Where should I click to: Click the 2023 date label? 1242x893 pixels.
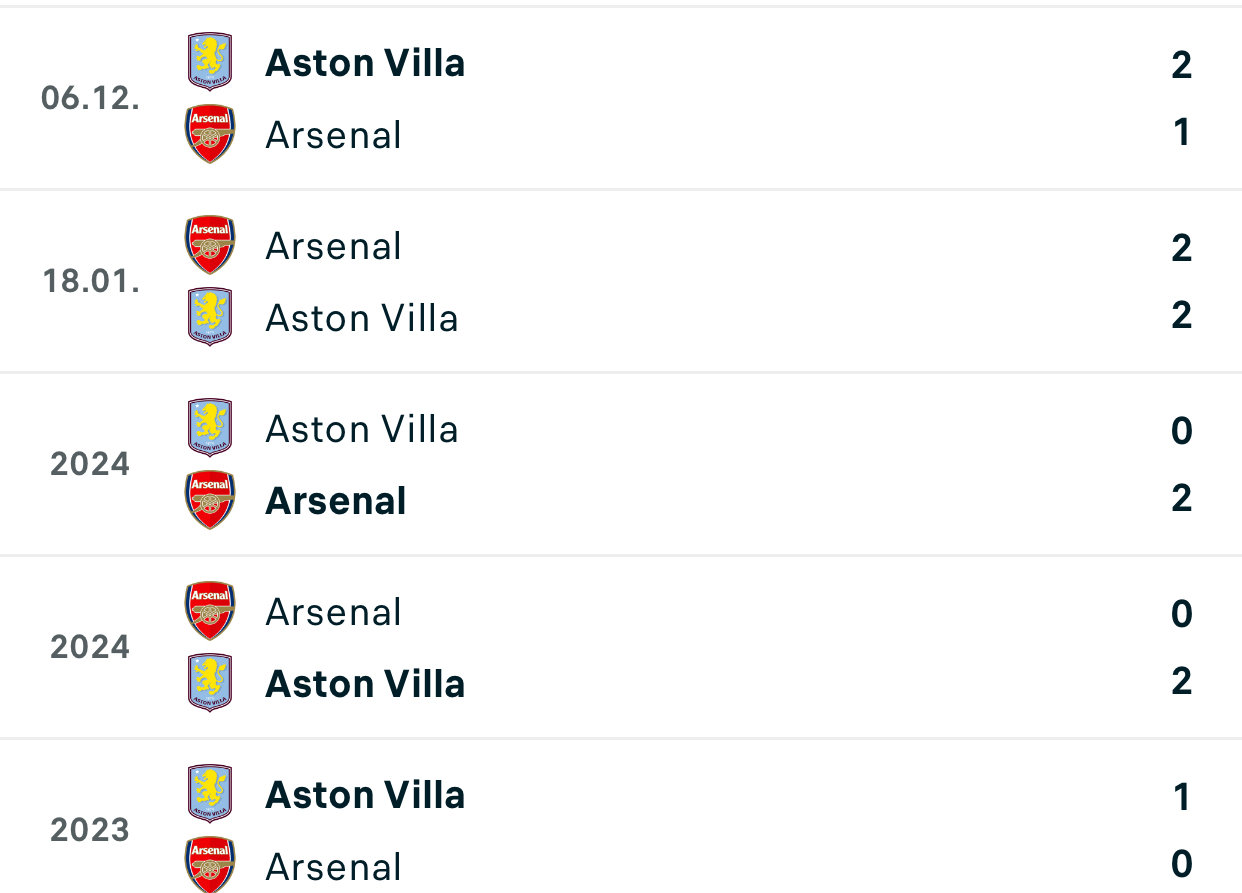(90, 830)
